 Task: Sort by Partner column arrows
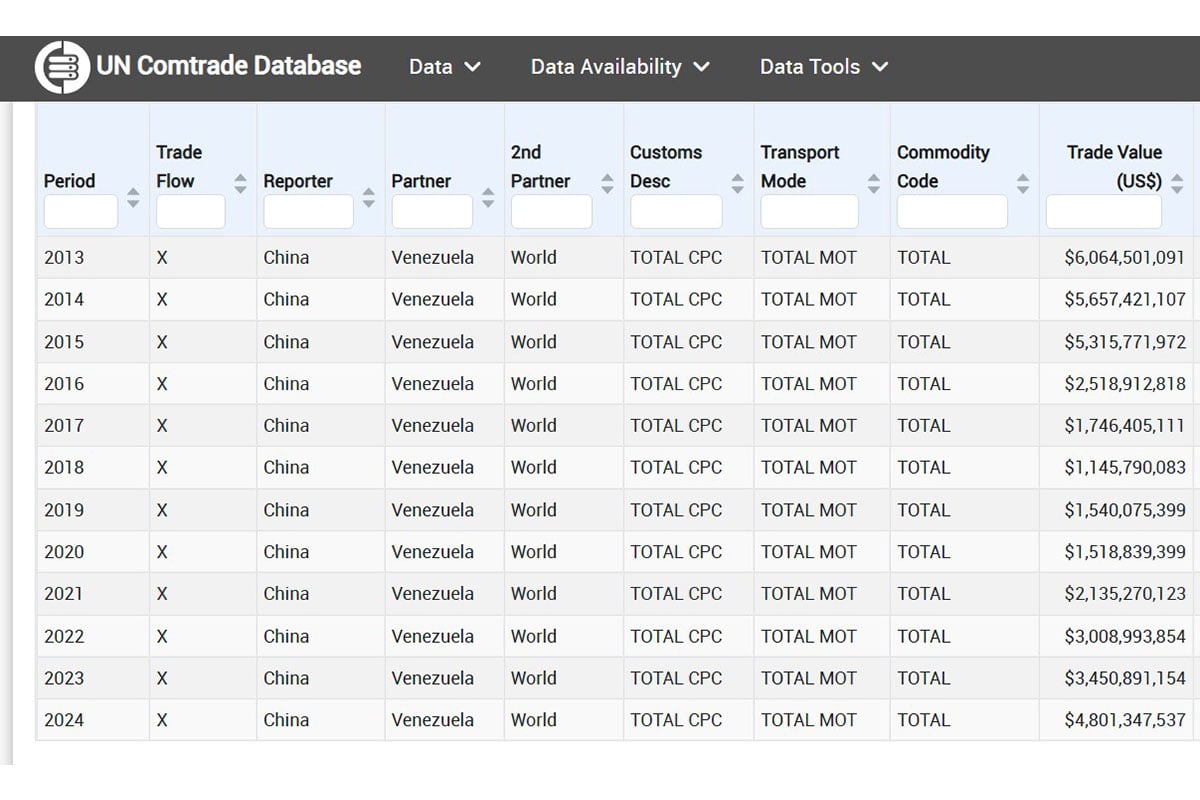[488, 197]
